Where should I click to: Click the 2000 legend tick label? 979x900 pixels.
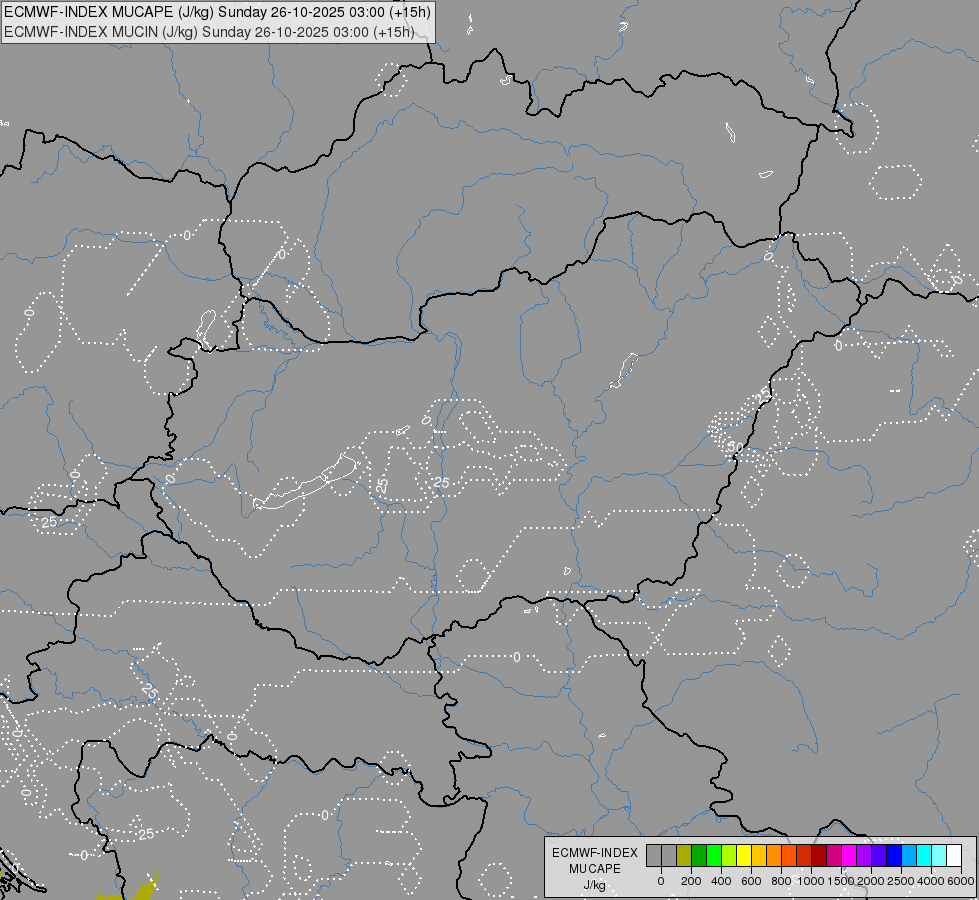pos(871,881)
